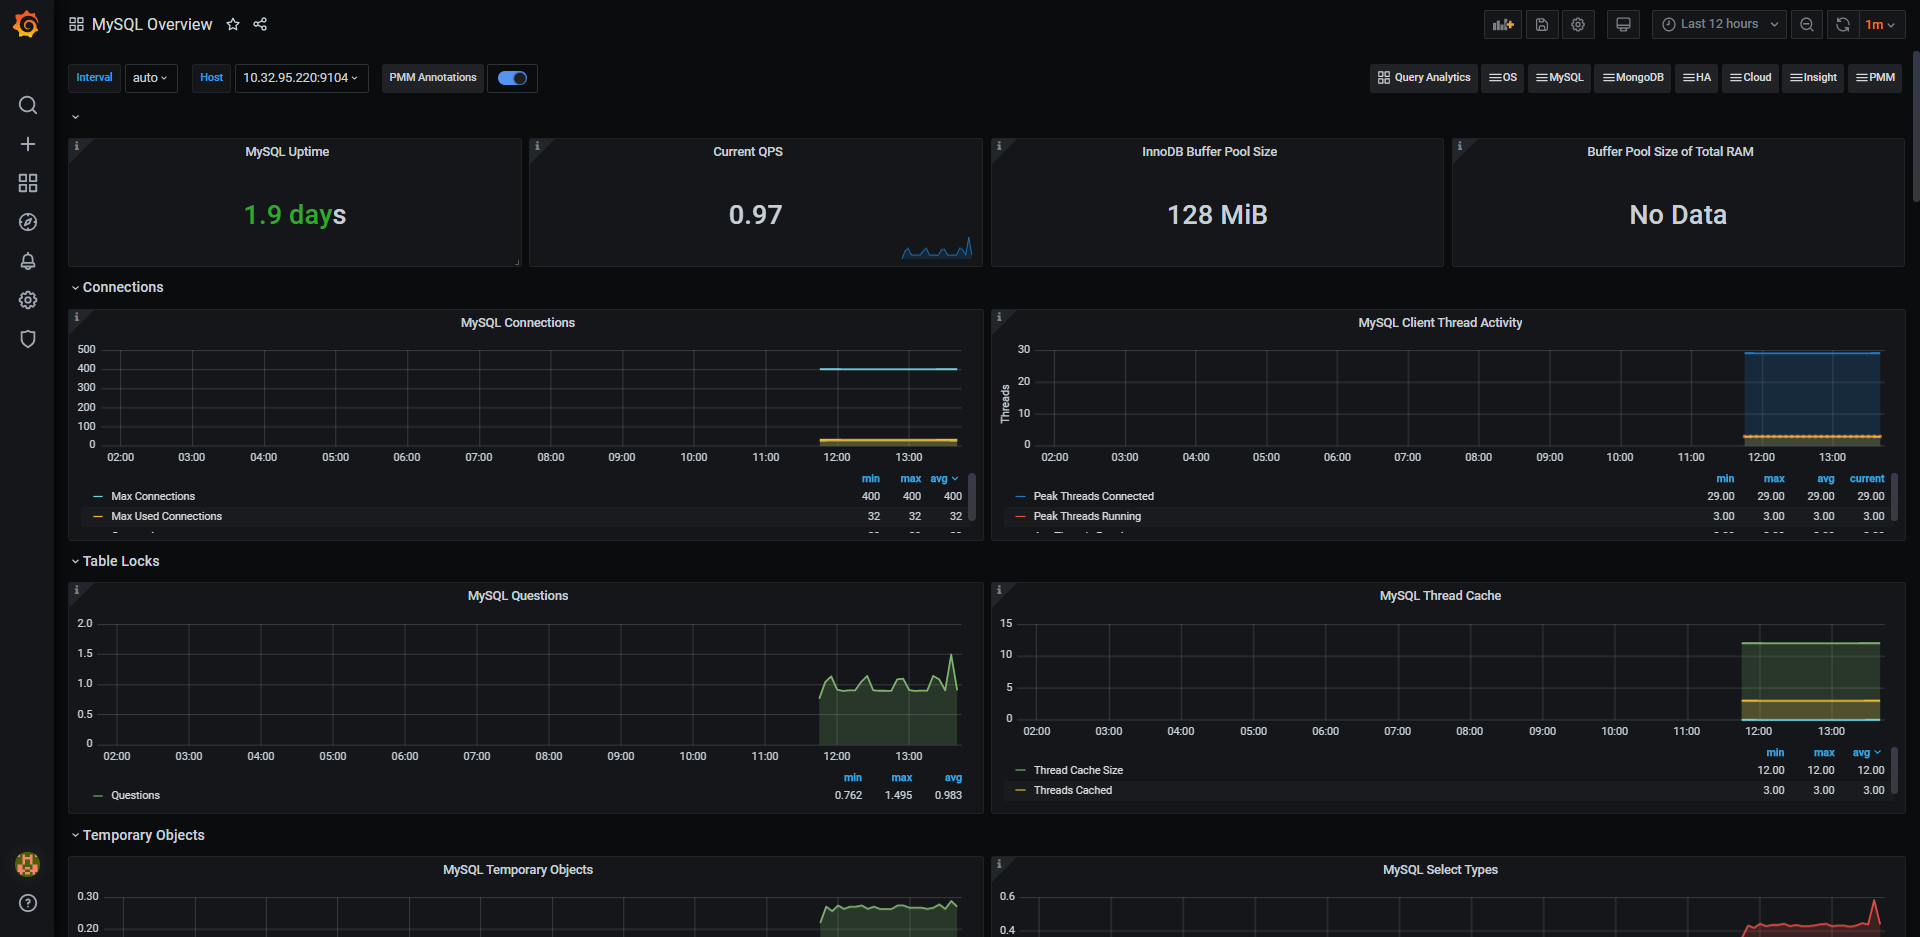Image resolution: width=1920 pixels, height=937 pixels.
Task: Toggle Max Connections series visibility
Action: pyautogui.click(x=153, y=496)
